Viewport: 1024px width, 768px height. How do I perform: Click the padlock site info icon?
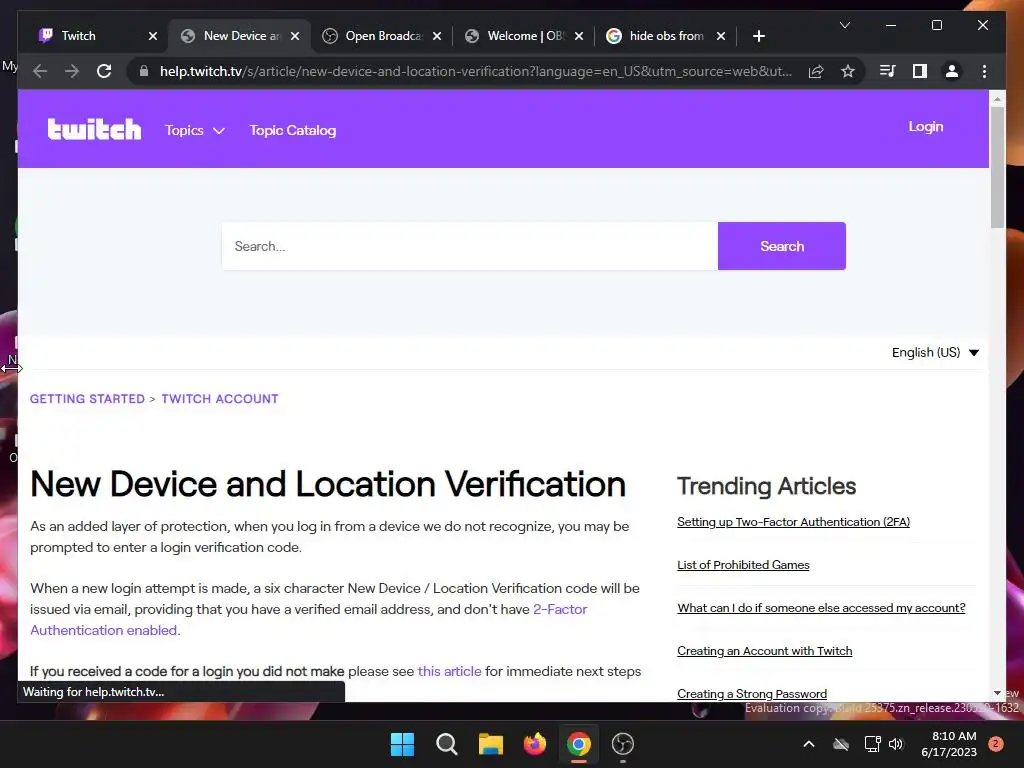tap(144, 71)
